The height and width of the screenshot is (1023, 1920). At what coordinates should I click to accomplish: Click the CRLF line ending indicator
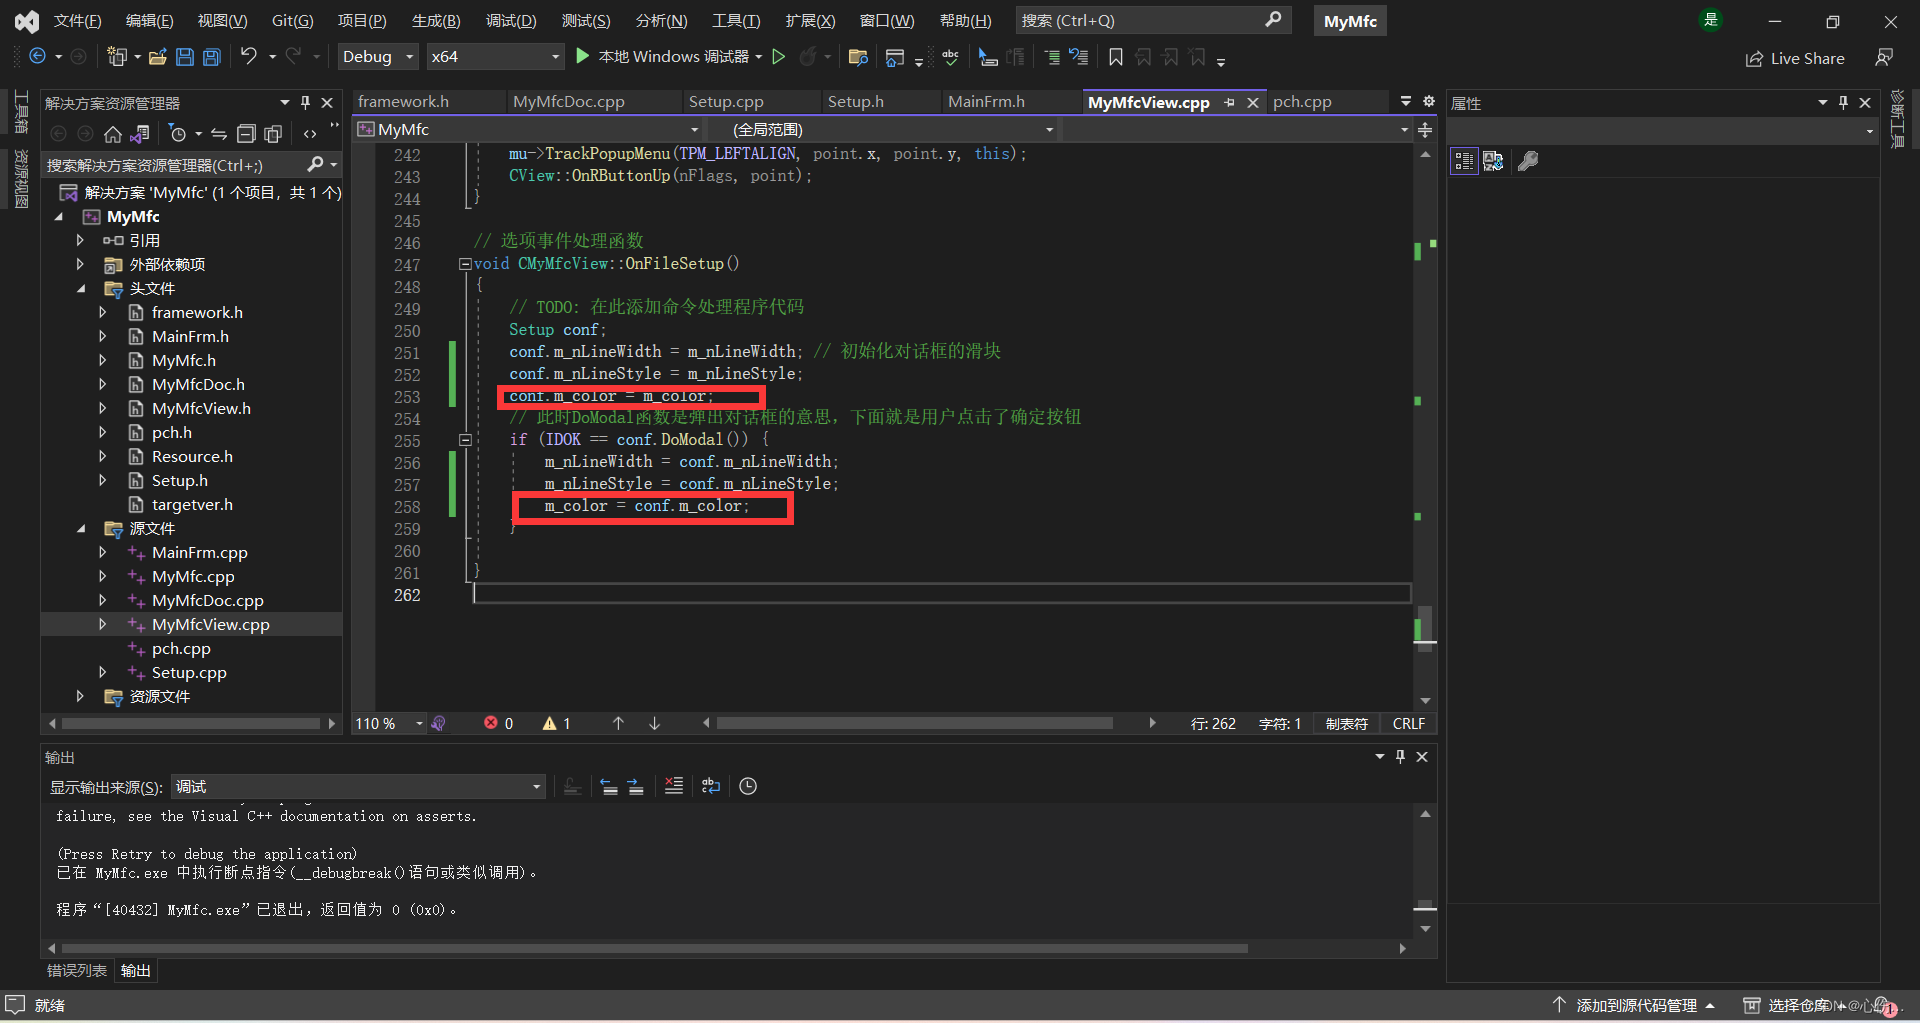tap(1409, 723)
